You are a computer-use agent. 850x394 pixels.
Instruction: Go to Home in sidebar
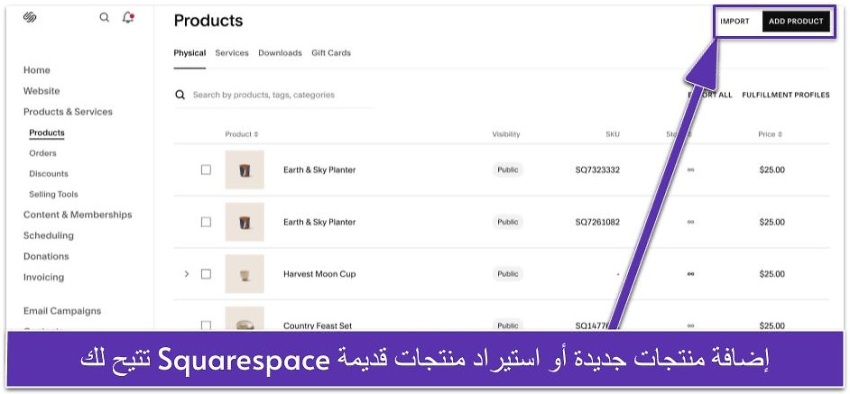point(36,70)
